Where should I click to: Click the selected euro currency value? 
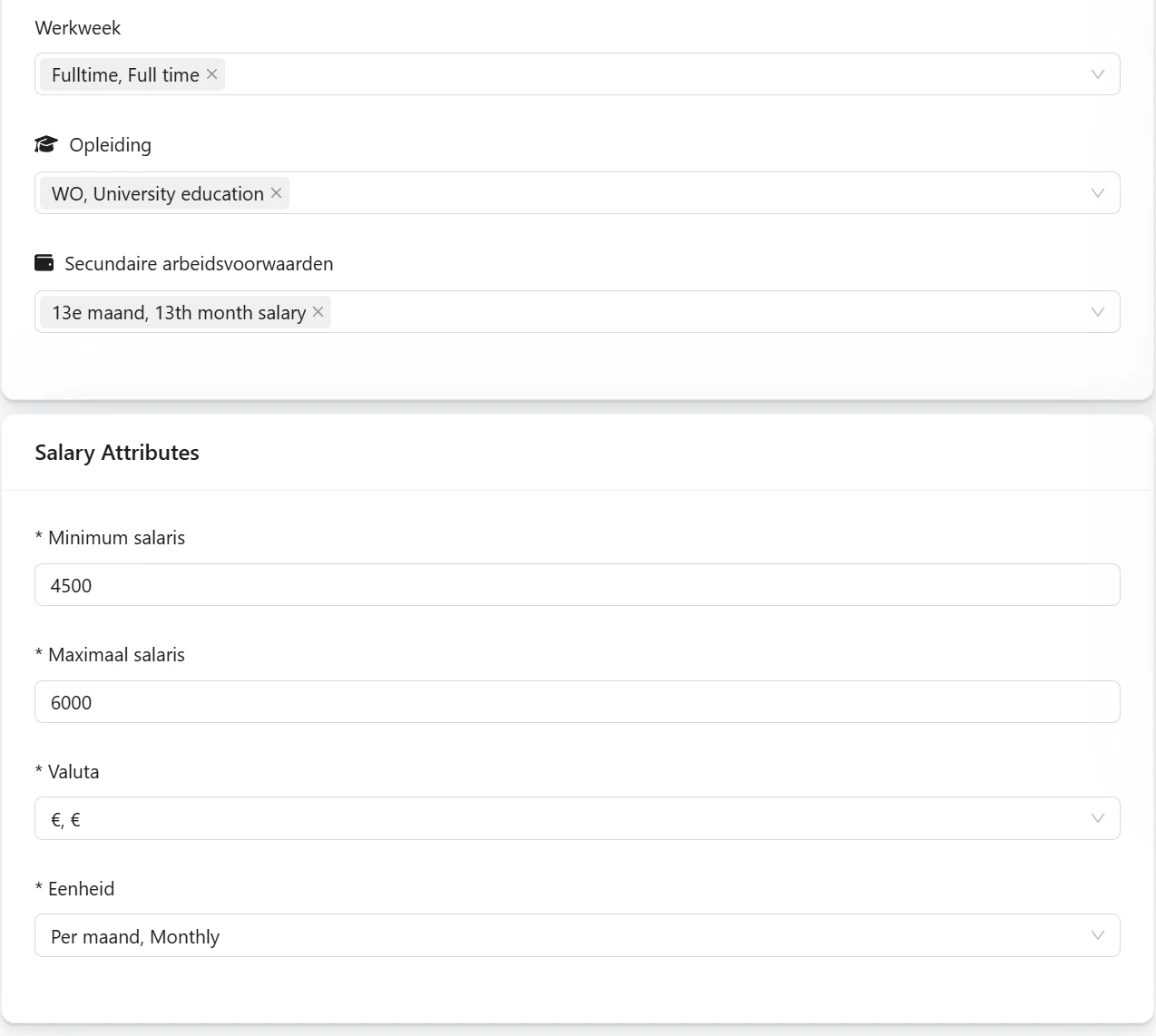tap(66, 819)
